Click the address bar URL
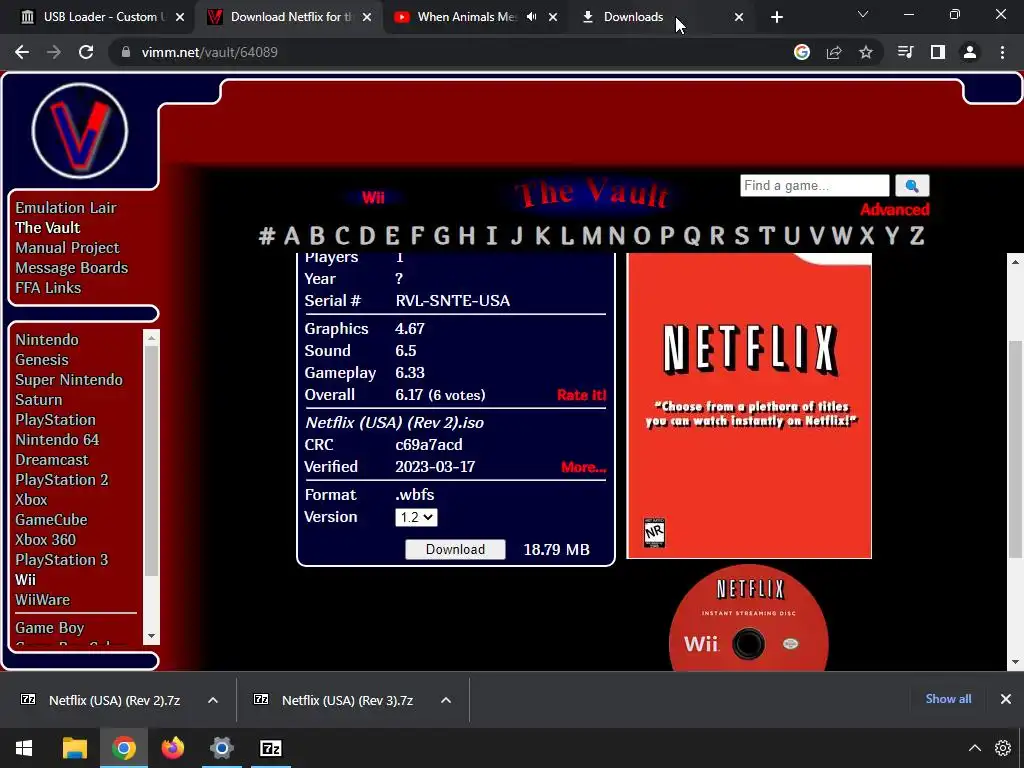Image resolution: width=1024 pixels, height=768 pixels. point(210,52)
